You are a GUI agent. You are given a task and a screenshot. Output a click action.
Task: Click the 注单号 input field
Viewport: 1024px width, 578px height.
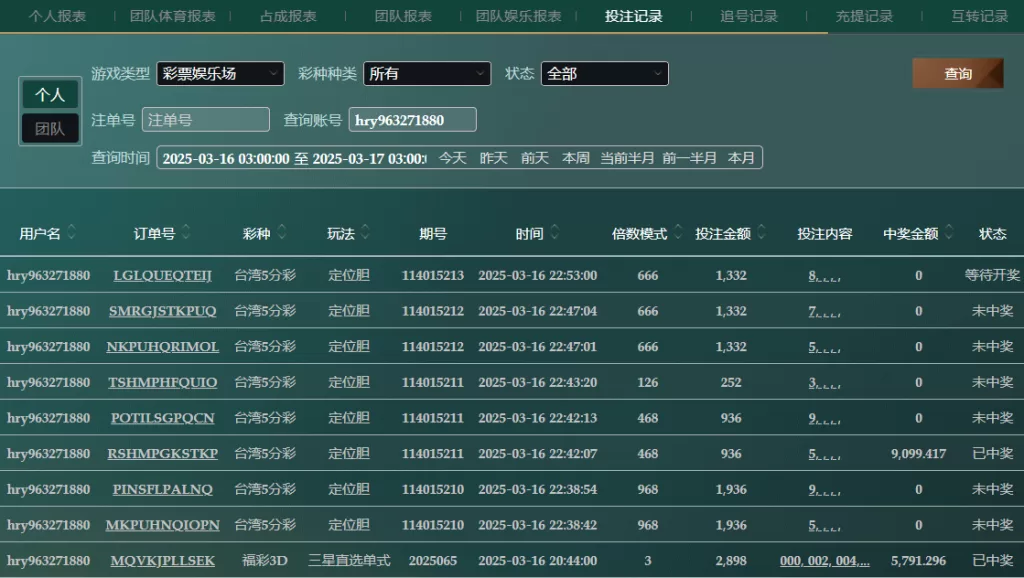pos(206,120)
